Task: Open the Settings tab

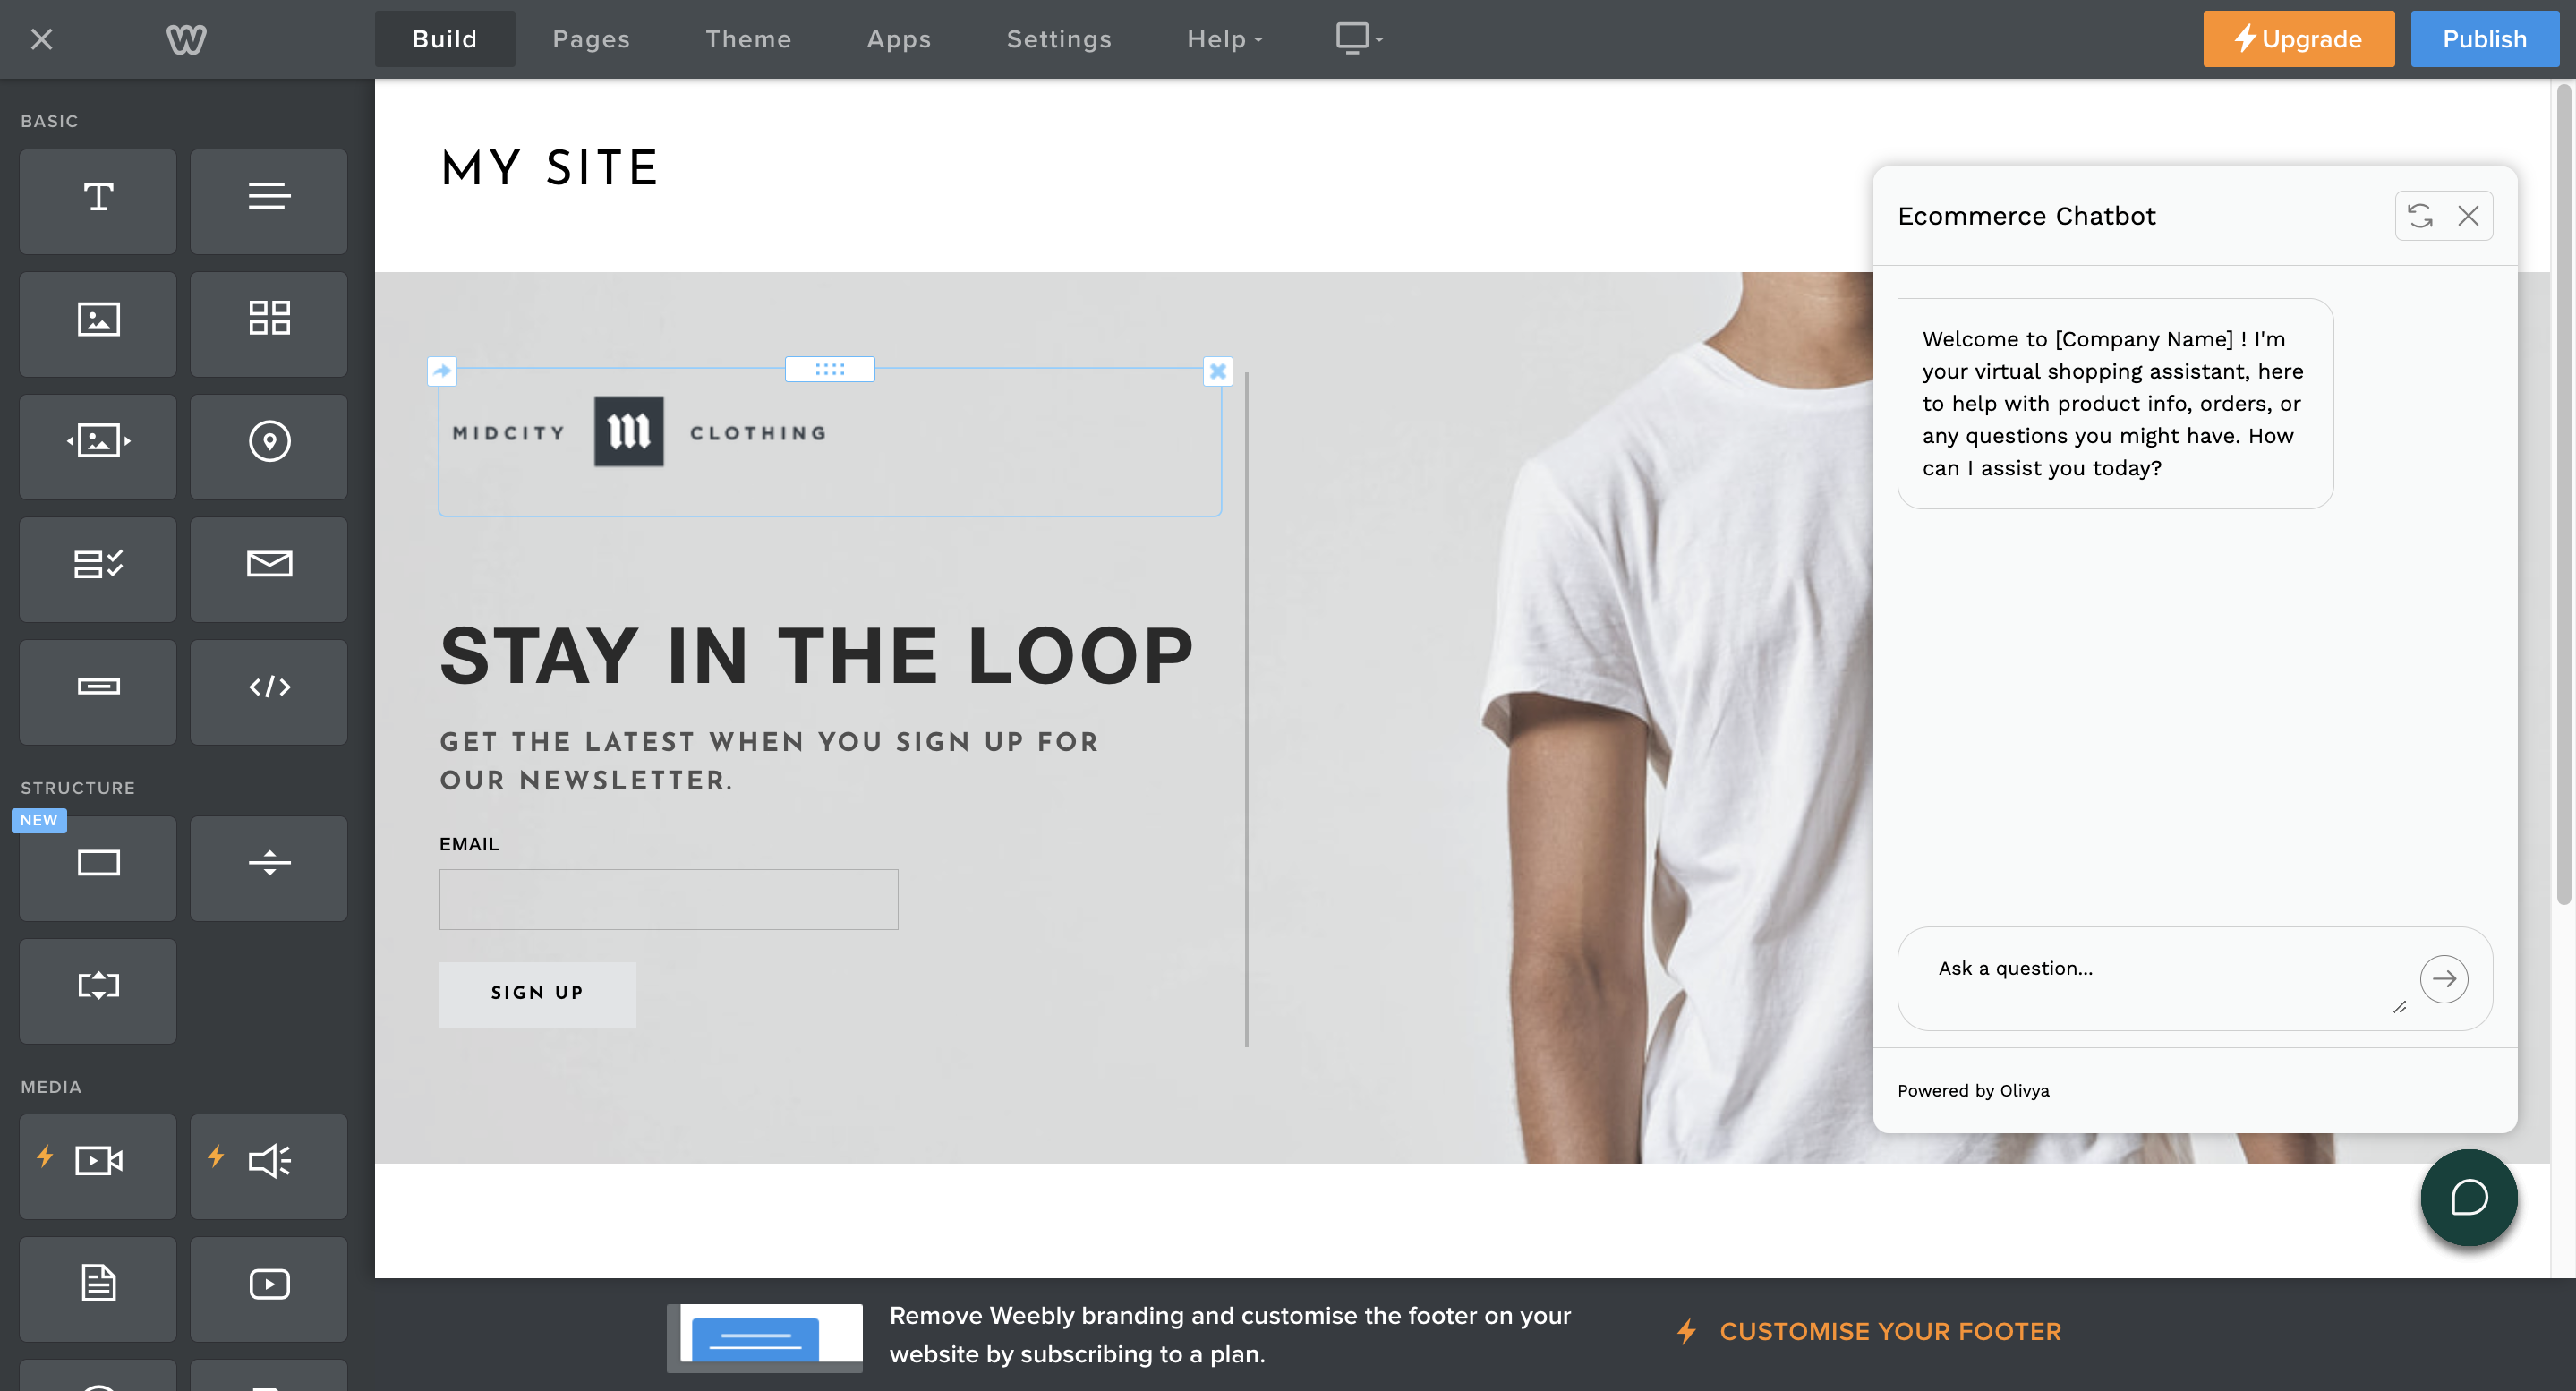Action: click(x=1059, y=39)
